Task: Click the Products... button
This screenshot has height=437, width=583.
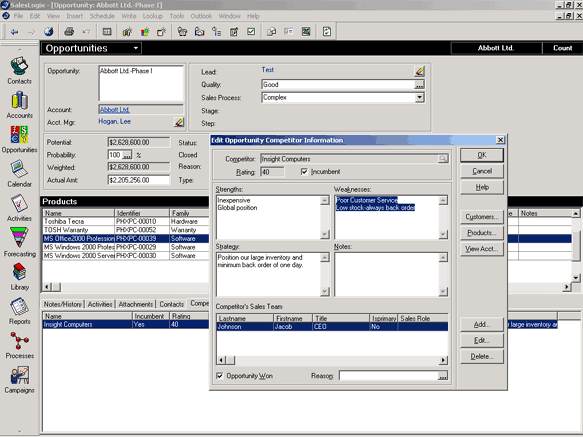Action: pos(482,233)
